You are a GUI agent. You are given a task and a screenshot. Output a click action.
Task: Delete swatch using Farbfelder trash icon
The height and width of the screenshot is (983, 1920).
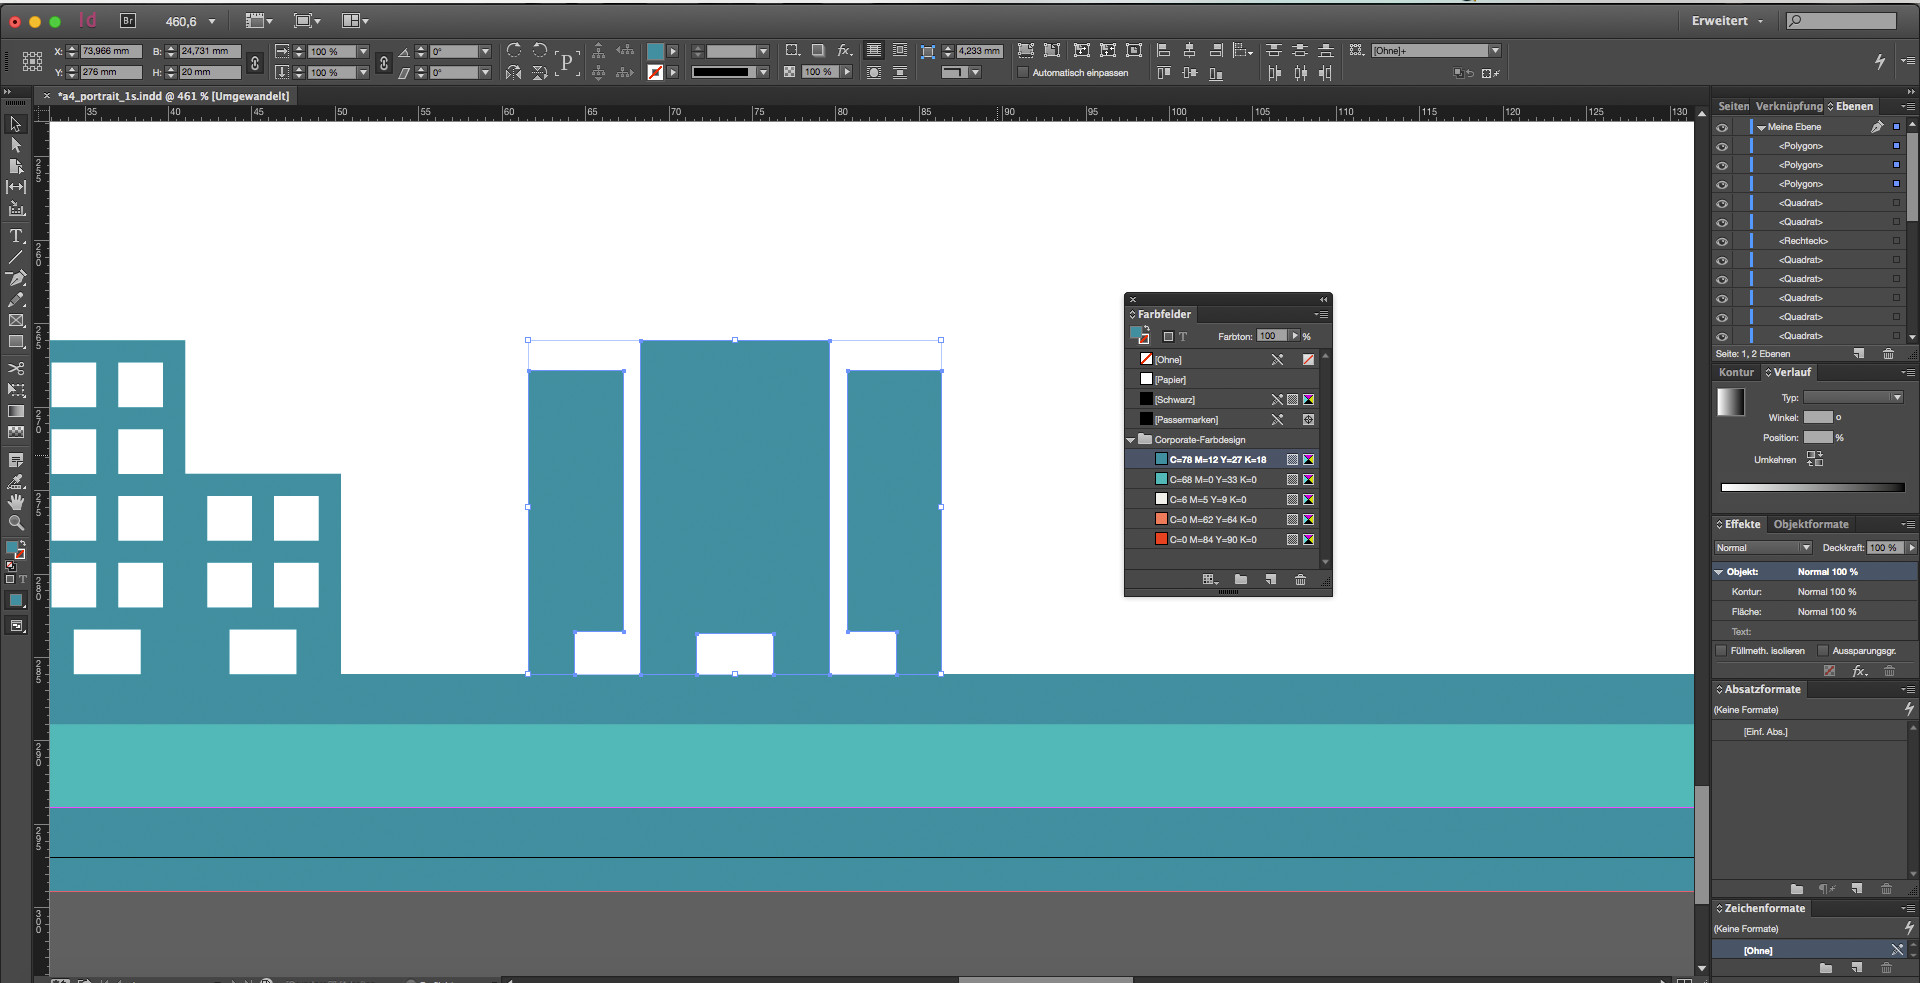(x=1300, y=580)
